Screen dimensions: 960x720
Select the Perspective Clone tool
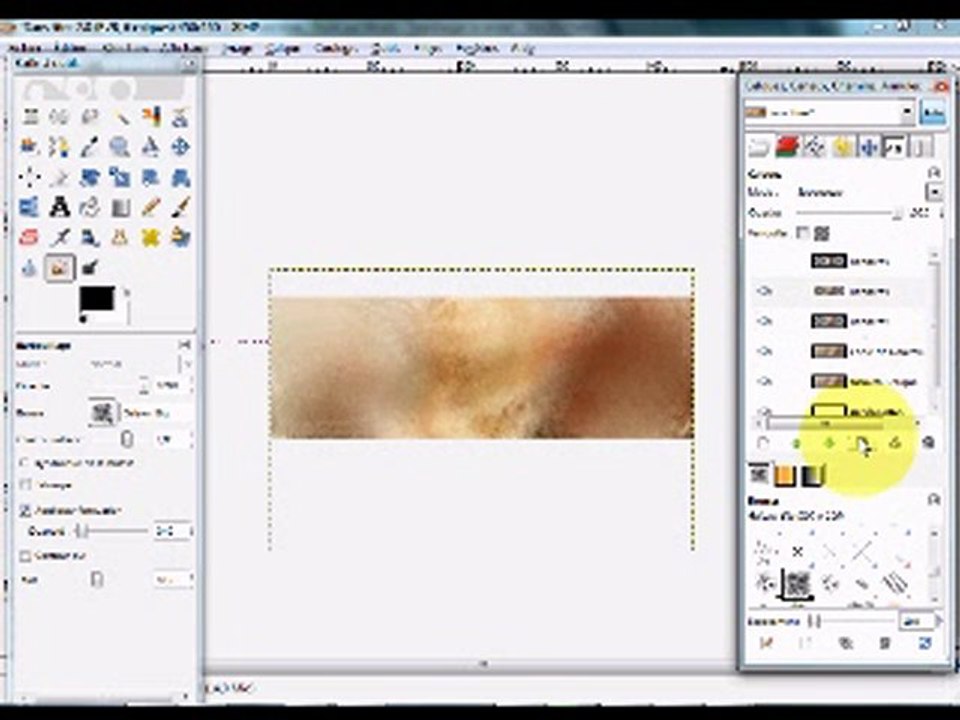click(x=180, y=238)
